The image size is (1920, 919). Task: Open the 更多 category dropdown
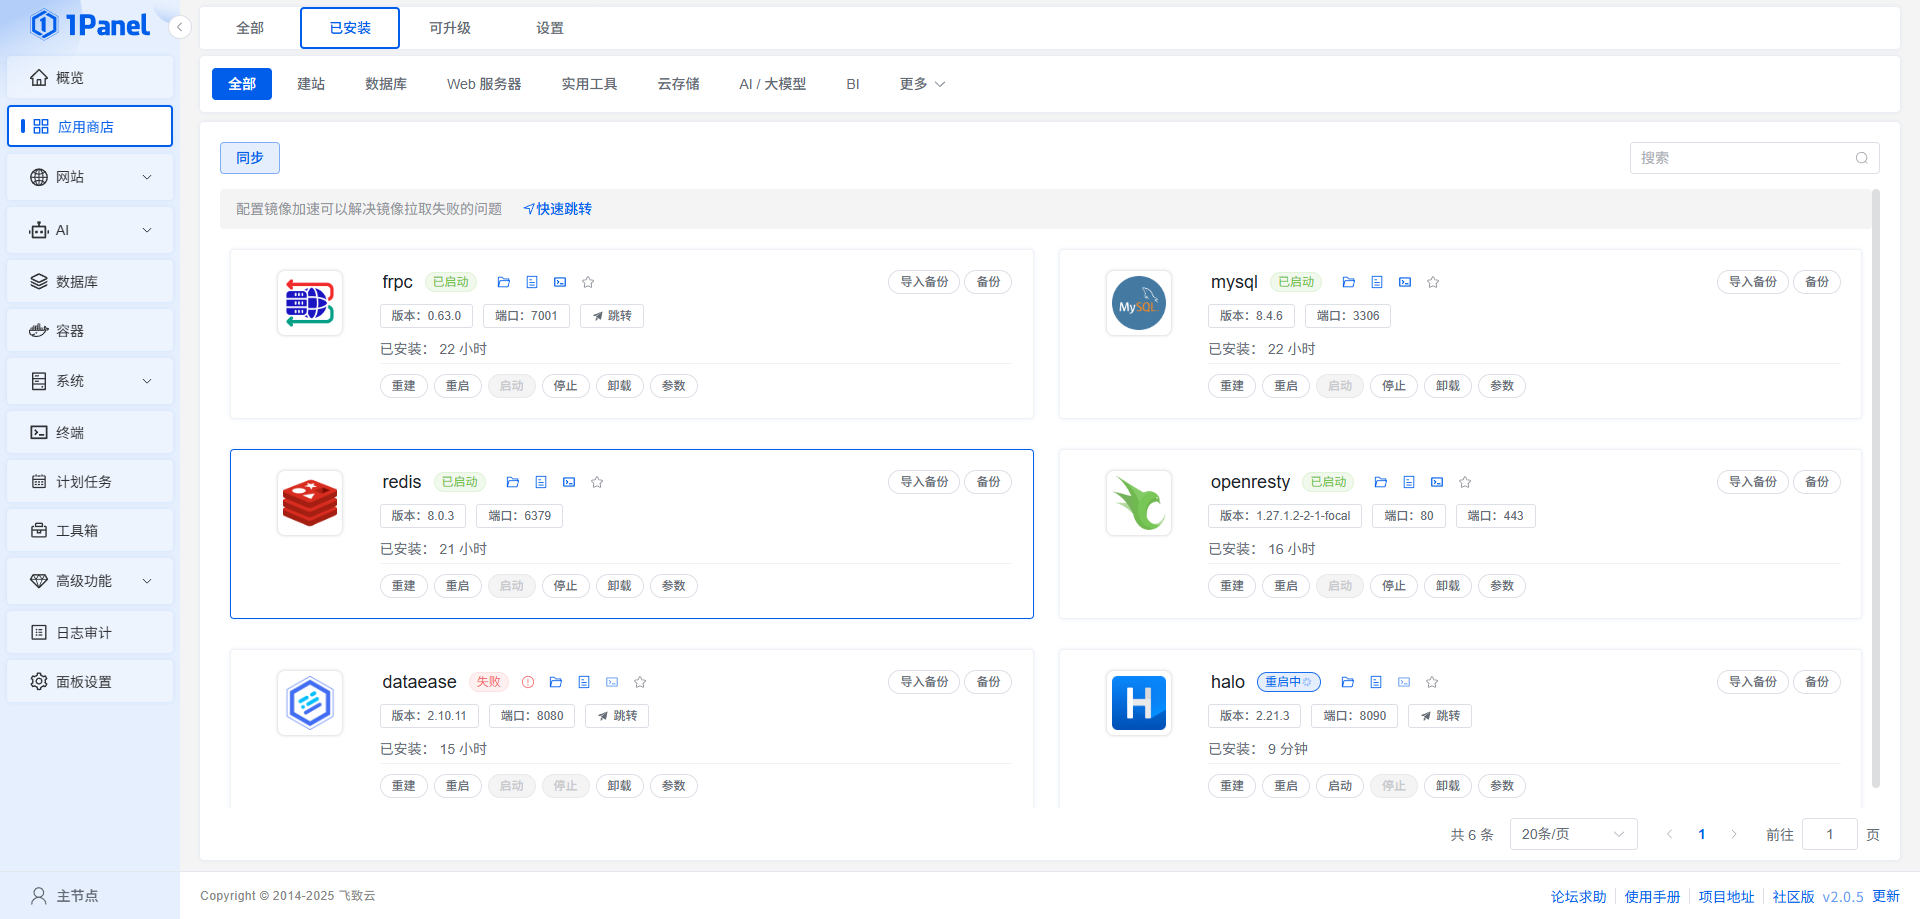coord(922,84)
